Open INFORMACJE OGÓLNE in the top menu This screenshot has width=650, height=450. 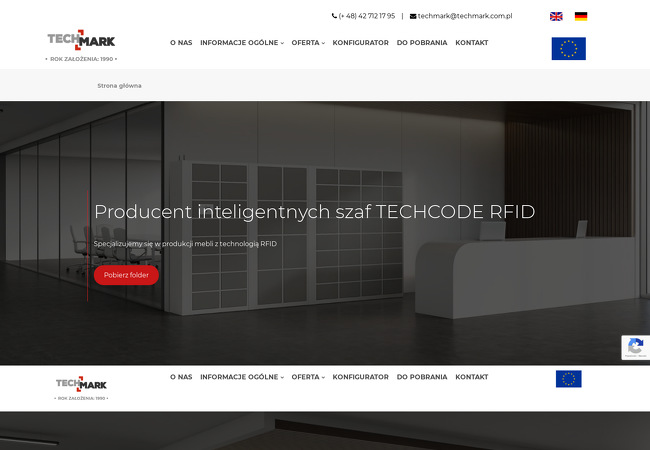coord(239,43)
